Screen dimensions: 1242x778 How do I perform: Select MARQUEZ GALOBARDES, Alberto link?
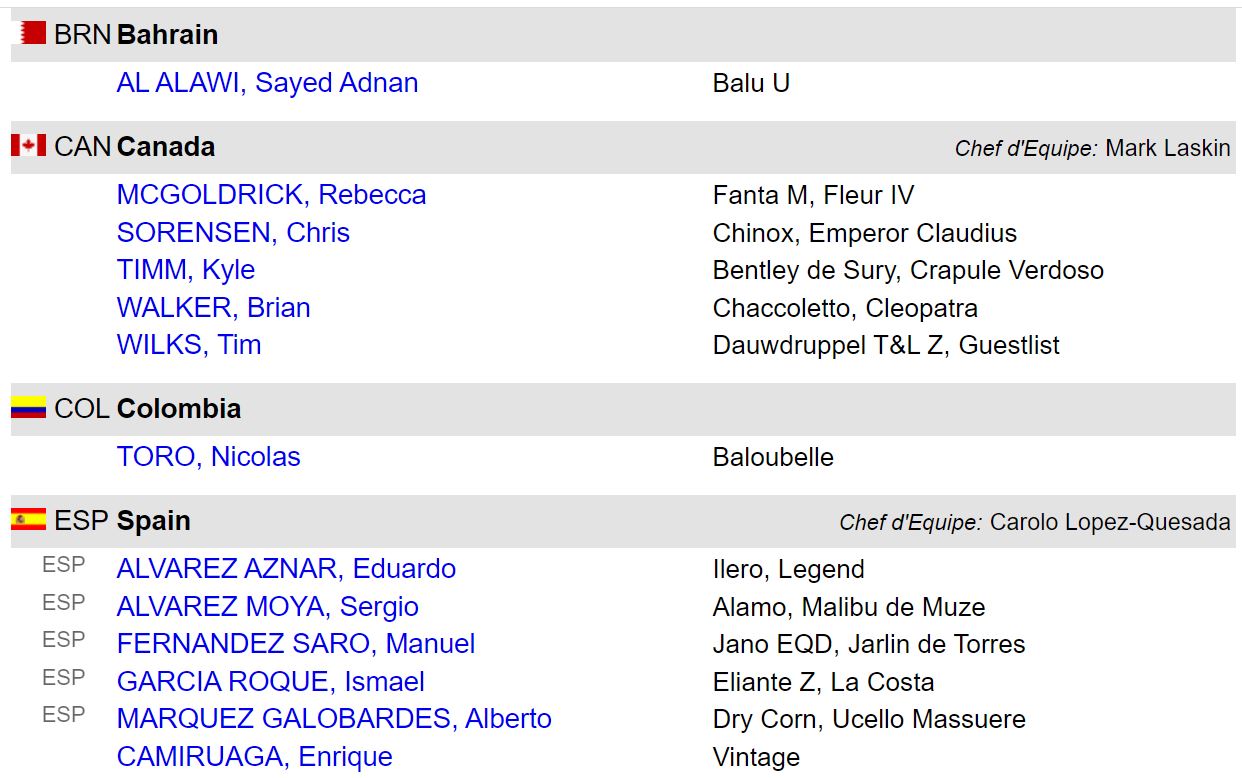pos(334,719)
